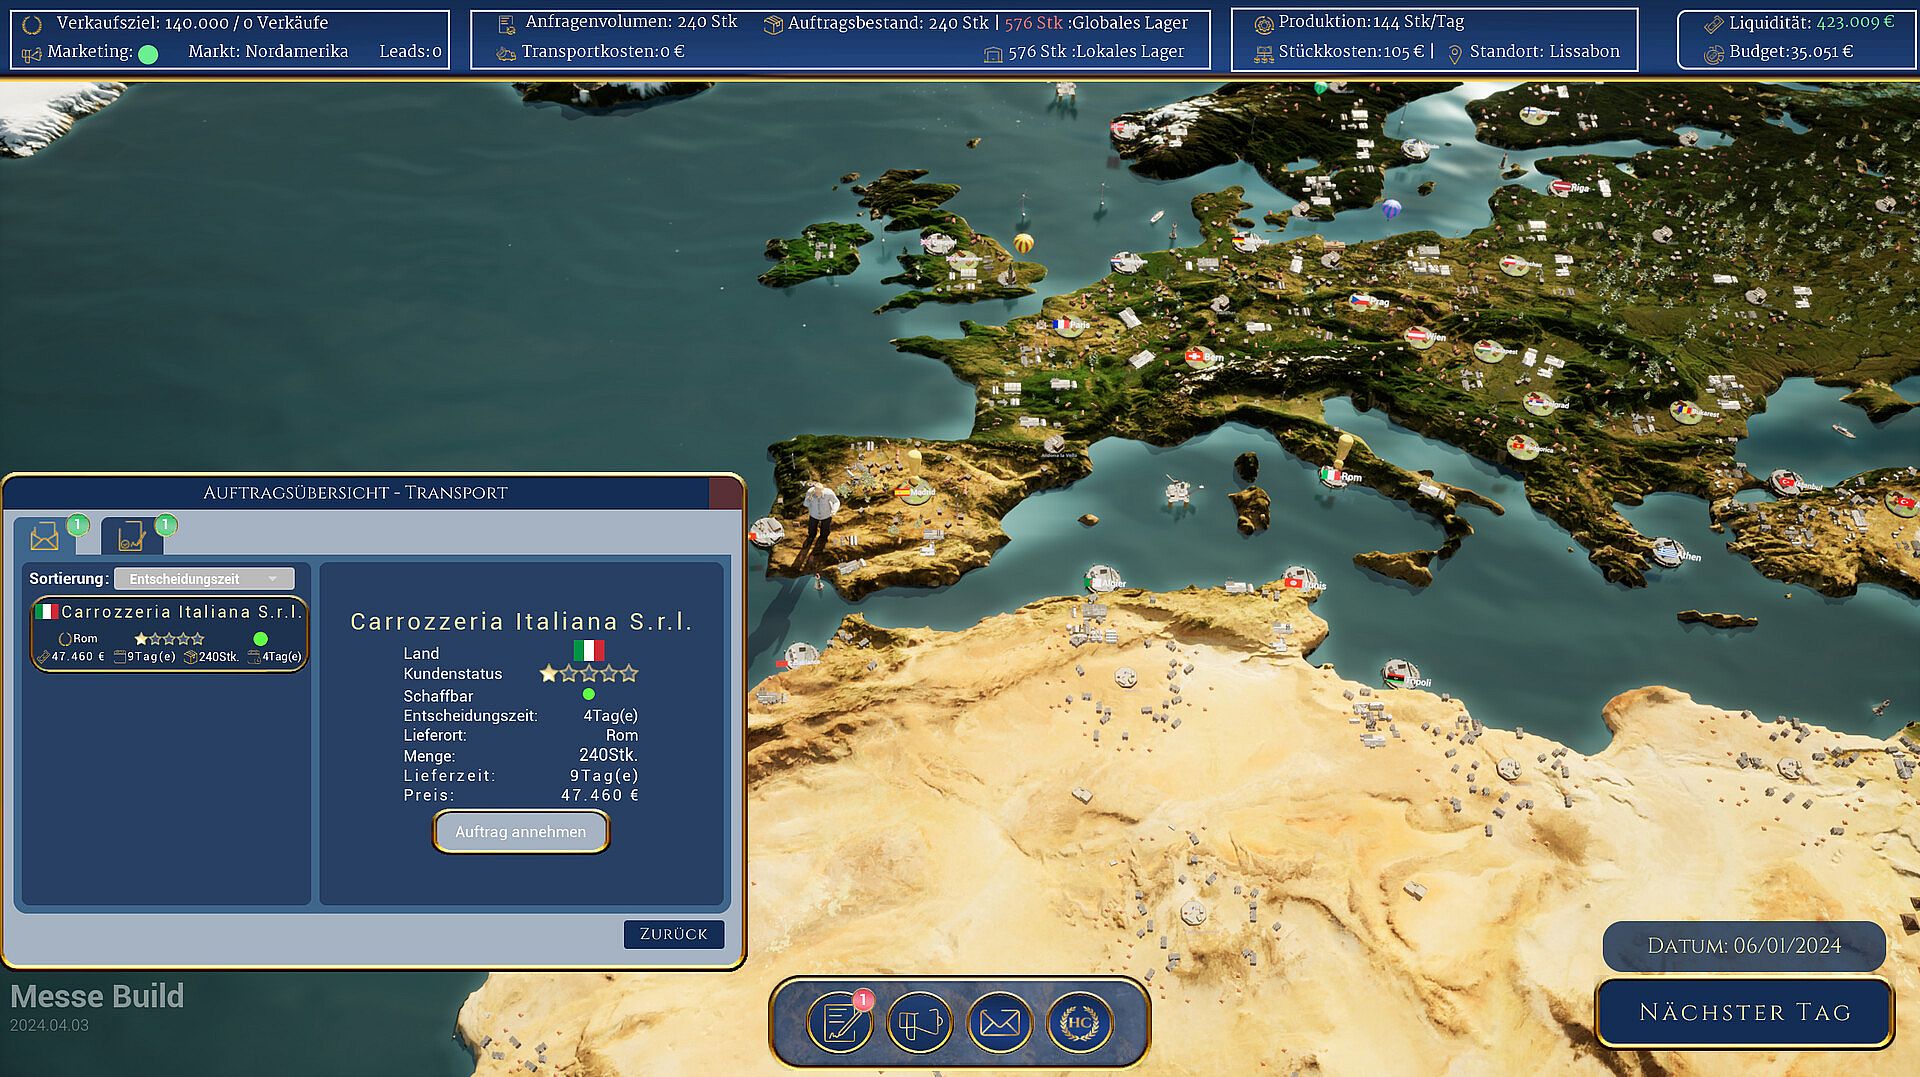Click the green Schaffbar indicator in details
Image resolution: width=1920 pixels, height=1077 pixels.
coord(588,694)
